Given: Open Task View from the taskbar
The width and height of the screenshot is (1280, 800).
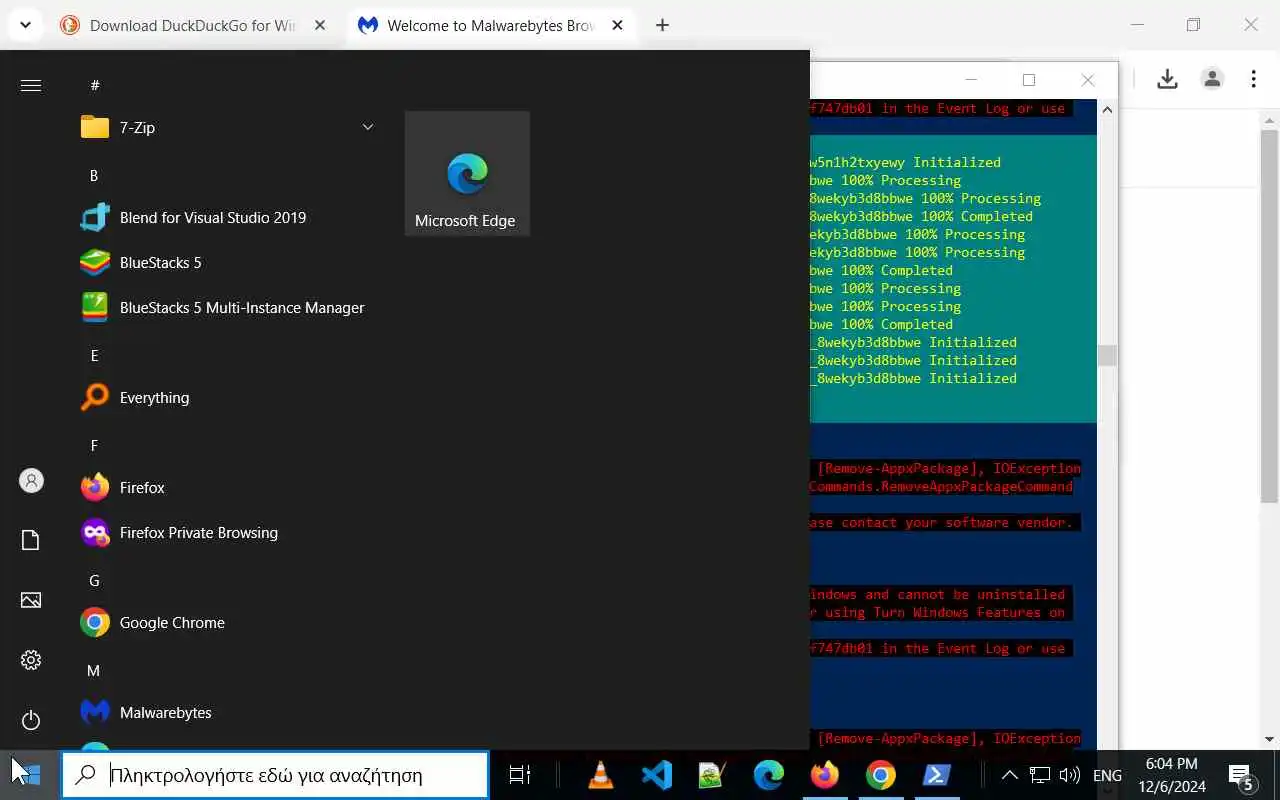Looking at the screenshot, I should (520, 775).
